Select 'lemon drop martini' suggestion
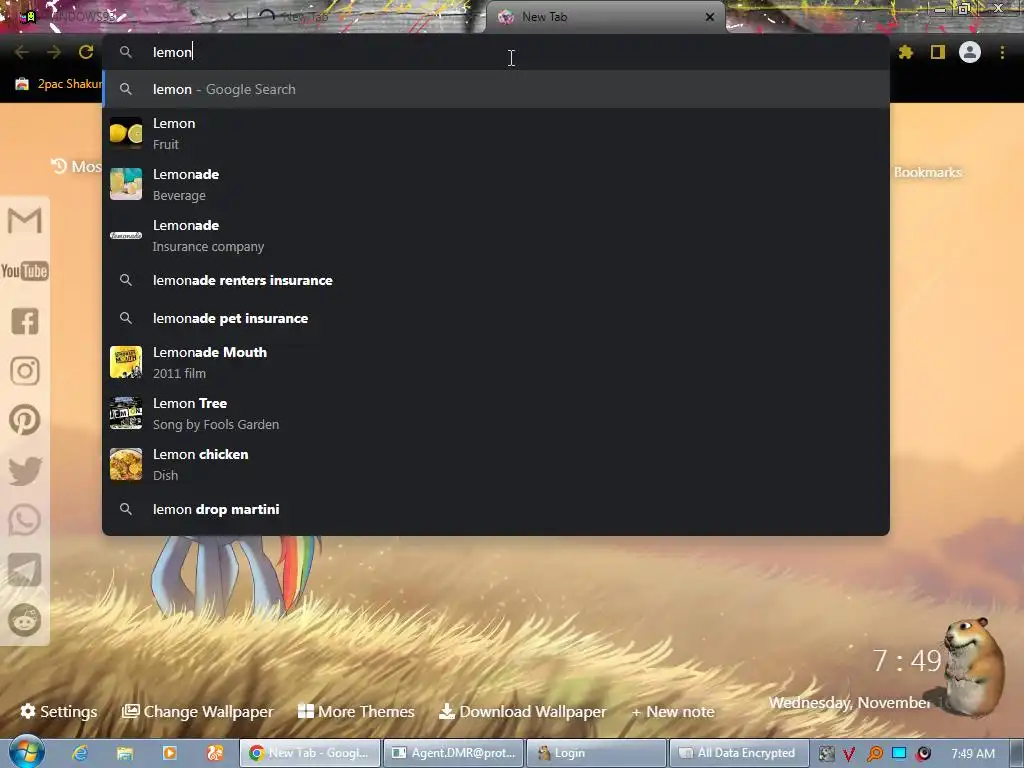Screen dimensions: 1024x768 coord(496,509)
